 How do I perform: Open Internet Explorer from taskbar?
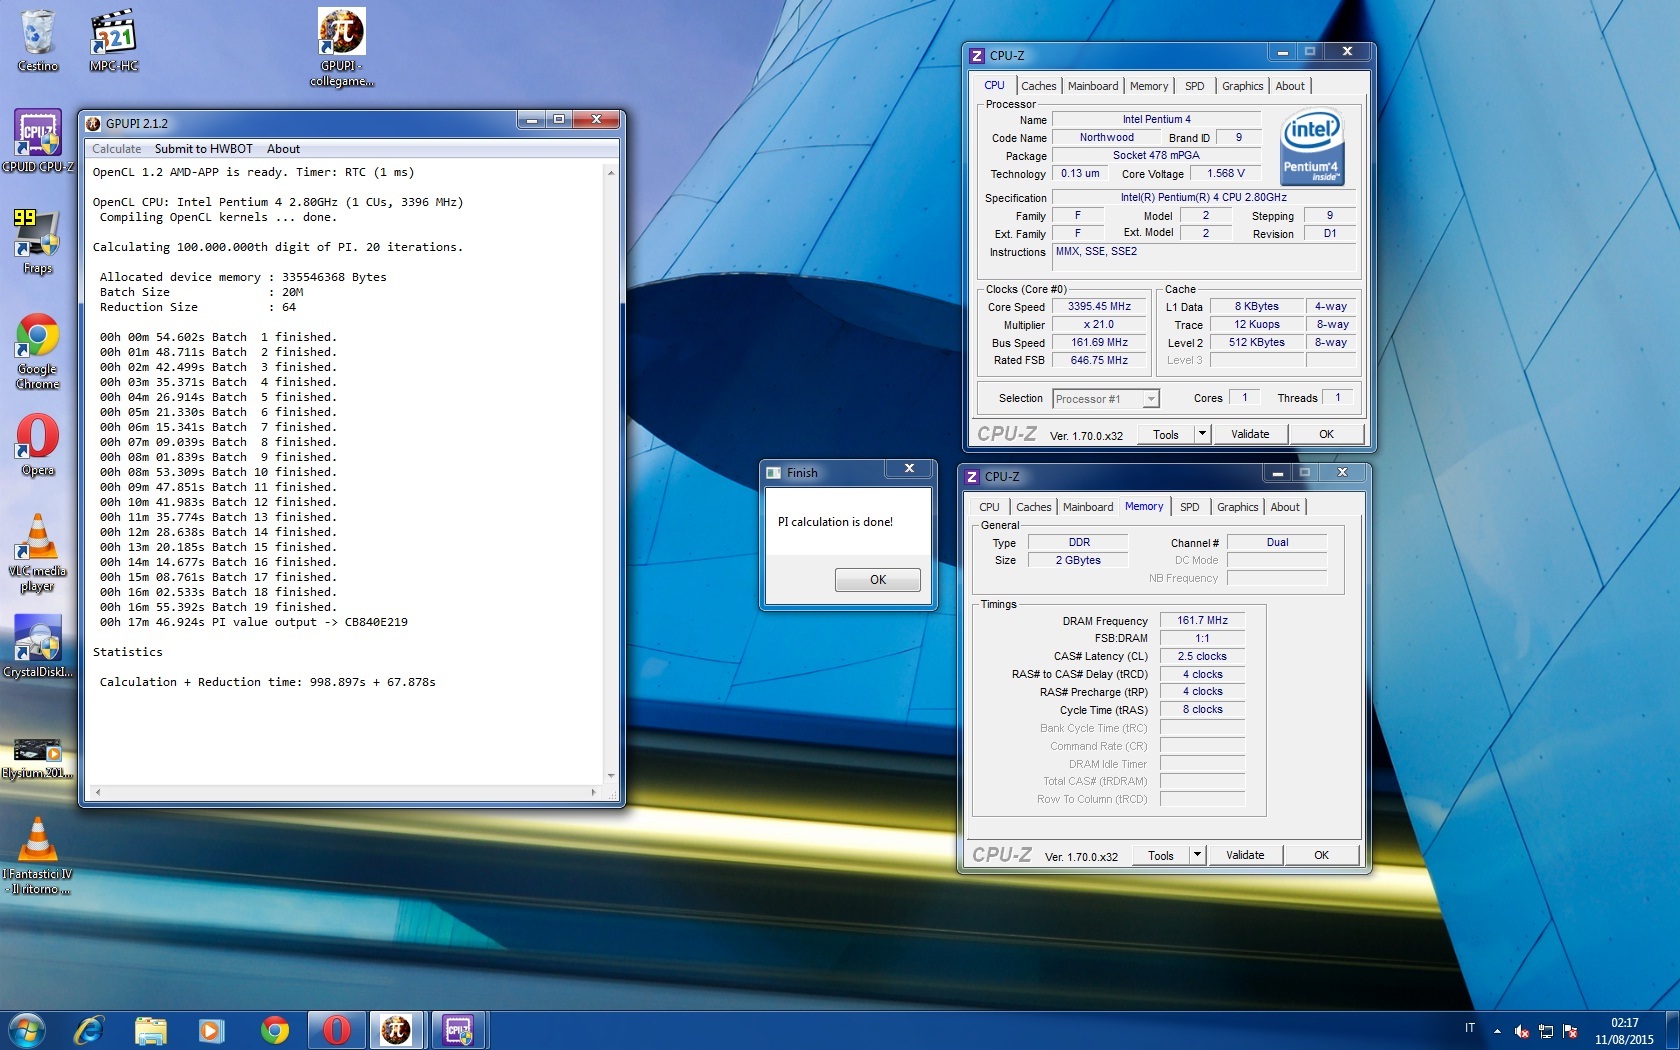point(89,1030)
